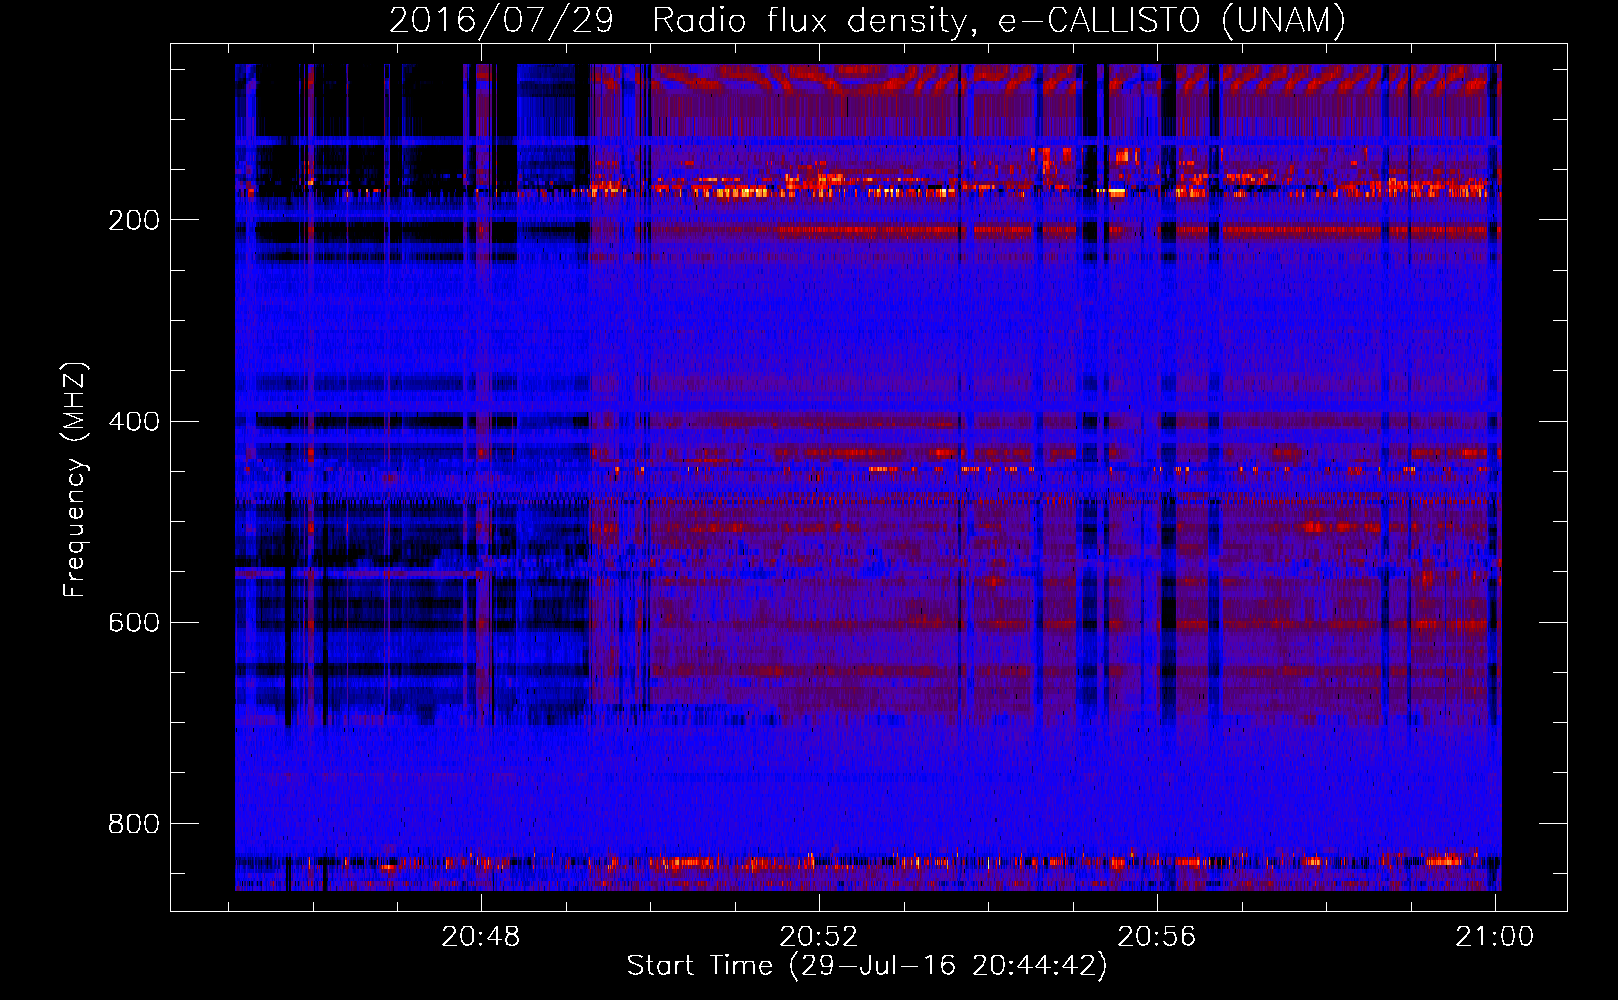Click the plot title '2016/07/29 Radio flux density, e-CALLISTO (UNAM)'
Viewport: 1618px width, 1000px height.
point(867,20)
